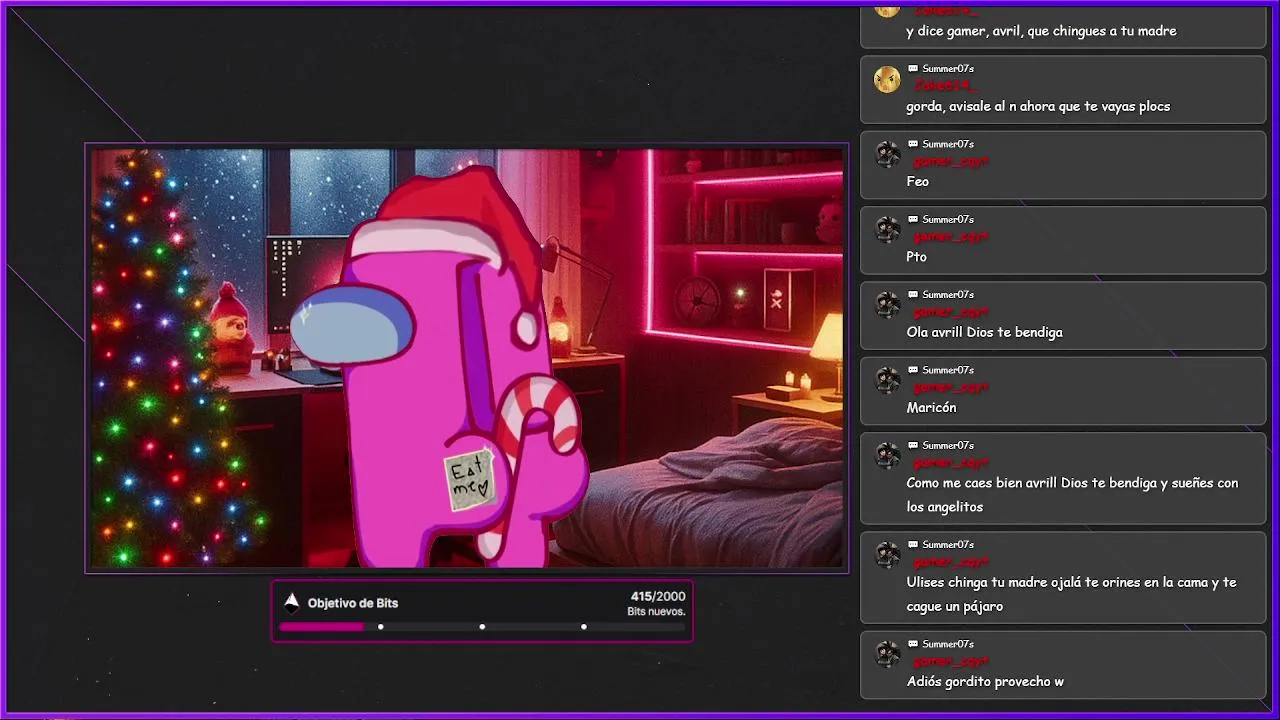This screenshot has width=1280, height=720.
Task: Click the red username above "Ola avrill Dios" message
Action: (950, 312)
